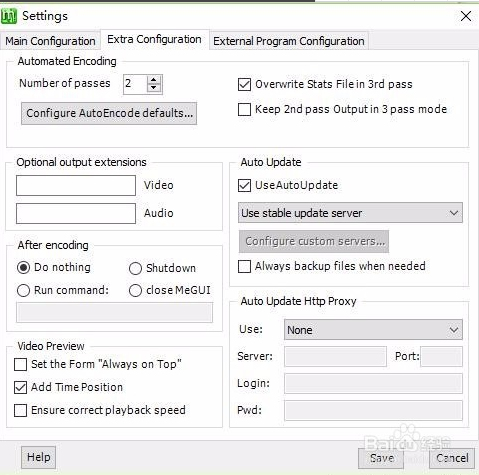Select Run command radio option
Image resolution: width=479 pixels, height=475 pixels.
click(23, 290)
